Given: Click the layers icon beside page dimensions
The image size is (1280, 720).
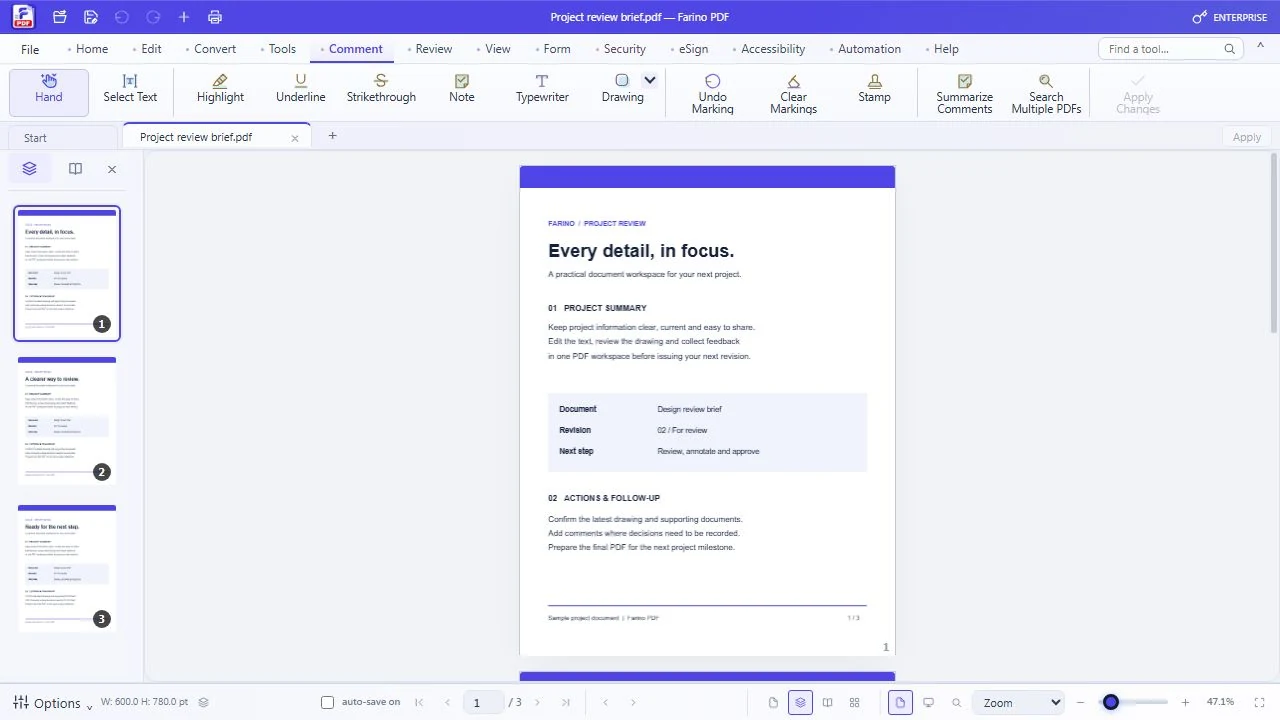Looking at the screenshot, I should [203, 703].
